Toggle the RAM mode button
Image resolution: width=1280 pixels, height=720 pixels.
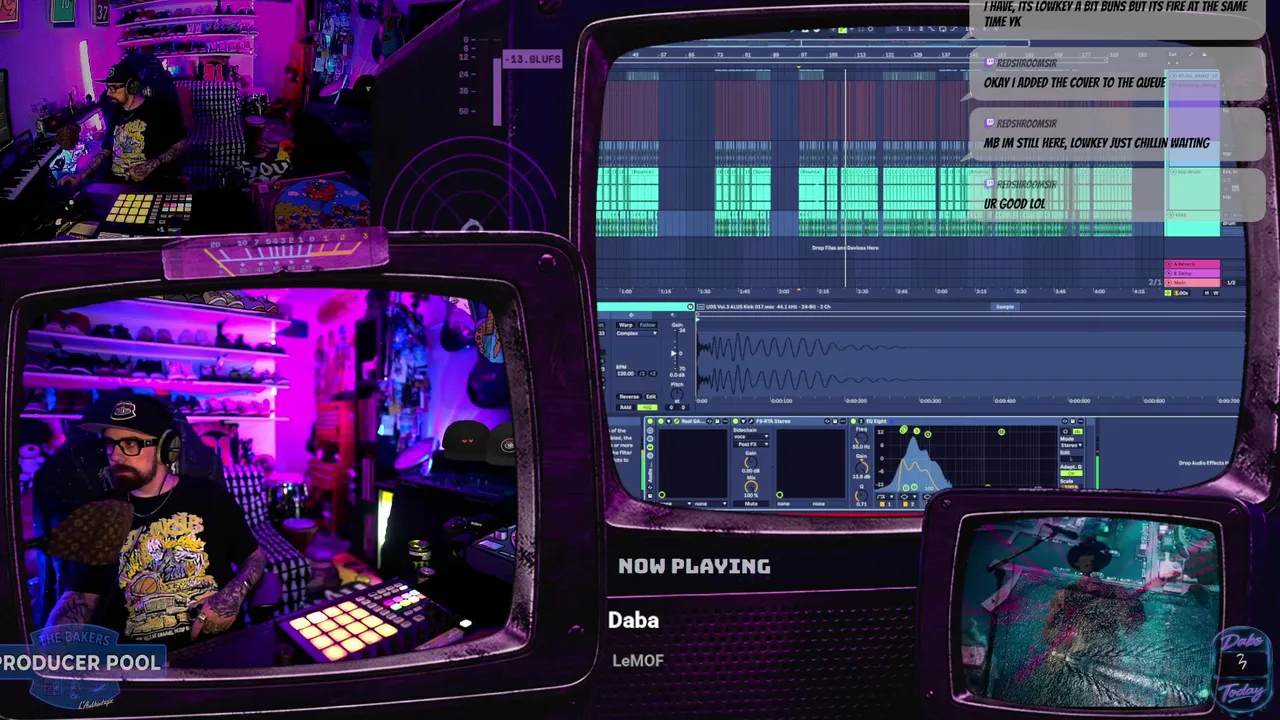tap(626, 407)
